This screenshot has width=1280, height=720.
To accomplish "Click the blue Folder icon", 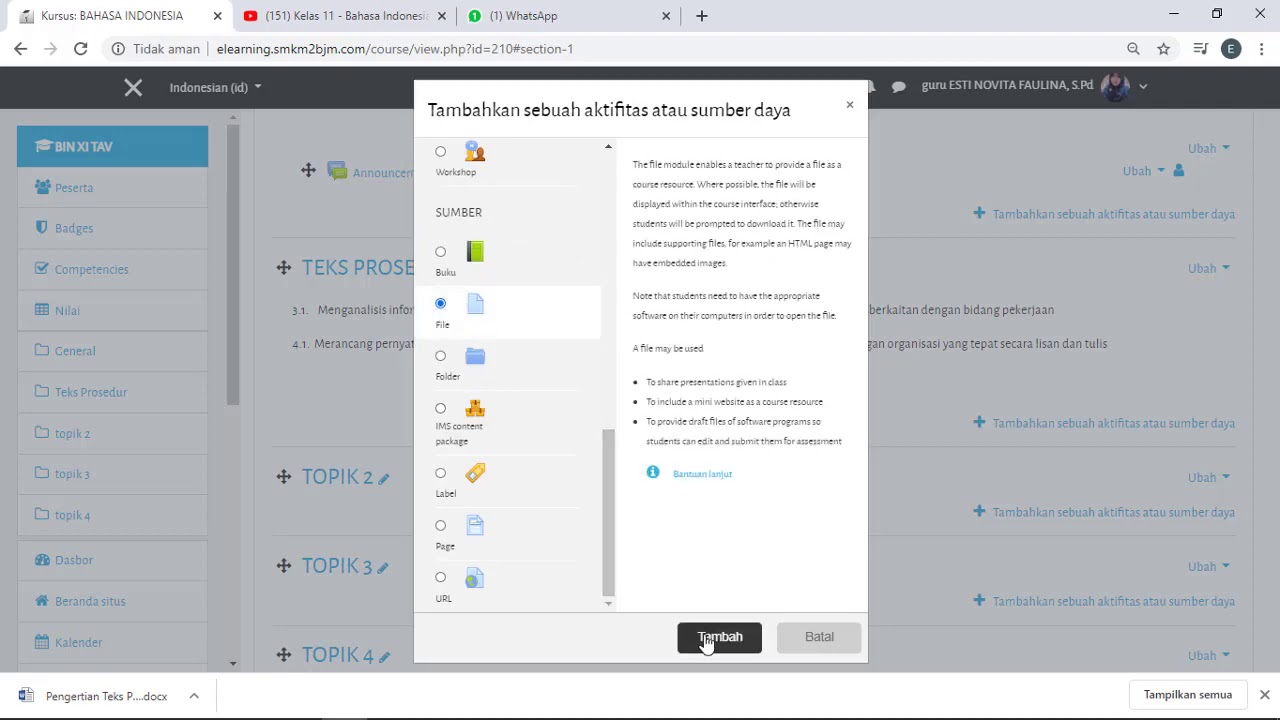I will tap(475, 356).
